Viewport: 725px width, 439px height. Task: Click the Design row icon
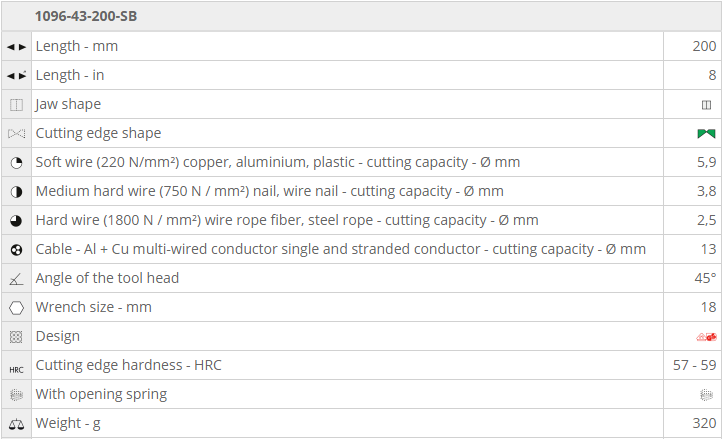(x=16, y=337)
